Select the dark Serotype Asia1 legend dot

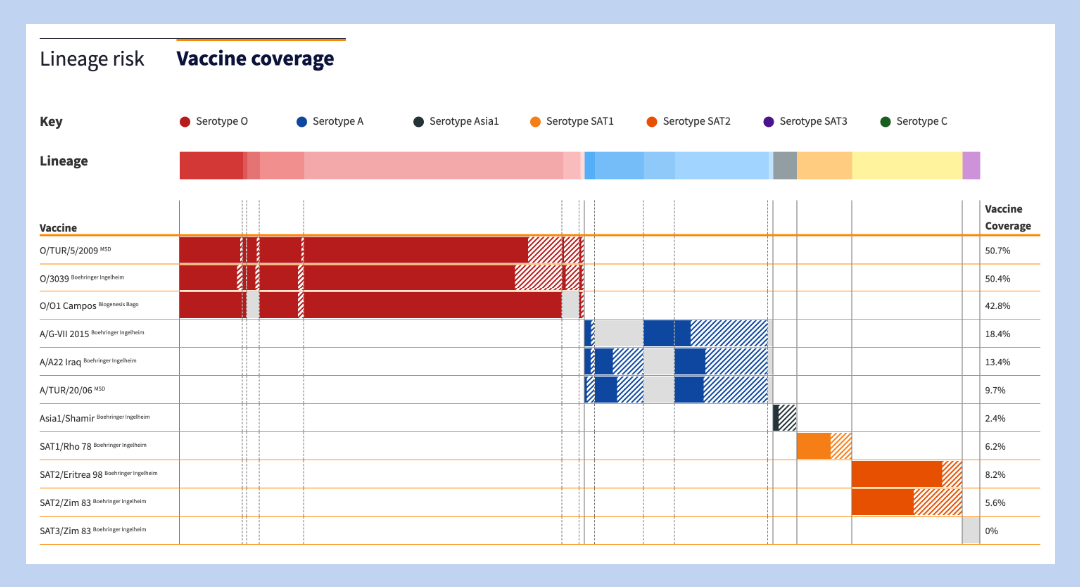pyautogui.click(x=418, y=122)
